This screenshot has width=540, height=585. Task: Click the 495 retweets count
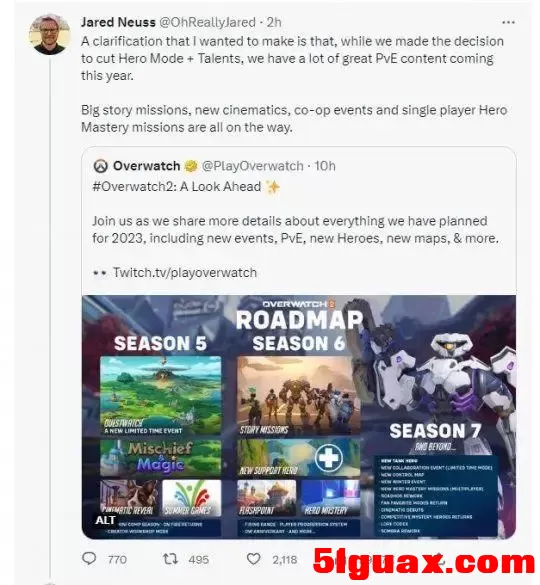point(199,559)
